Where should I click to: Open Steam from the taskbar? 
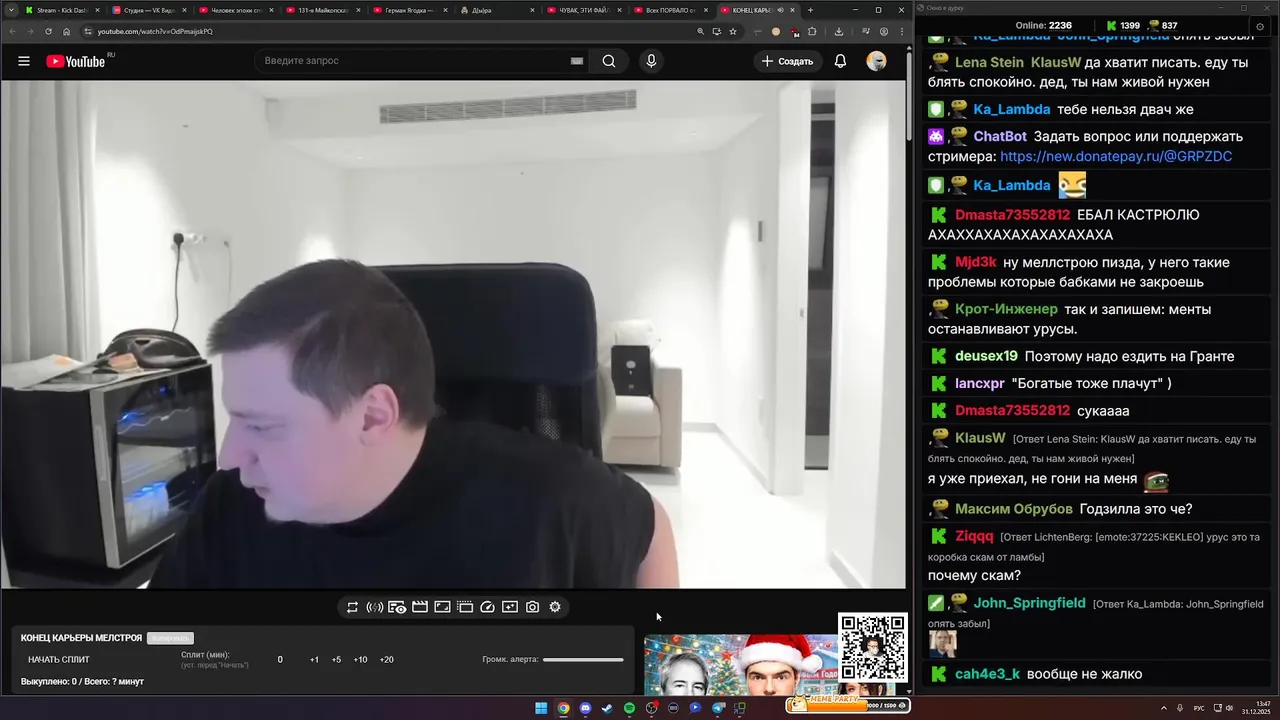[607, 708]
